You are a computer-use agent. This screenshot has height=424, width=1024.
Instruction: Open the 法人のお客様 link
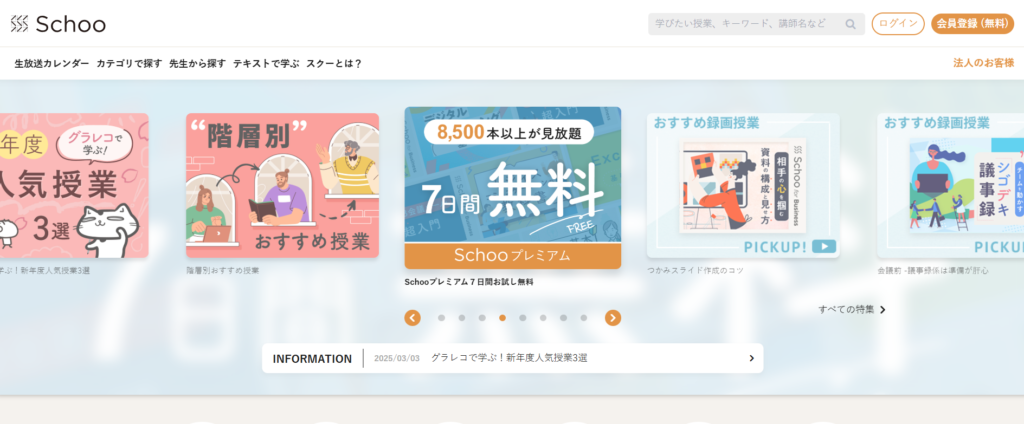[983, 63]
